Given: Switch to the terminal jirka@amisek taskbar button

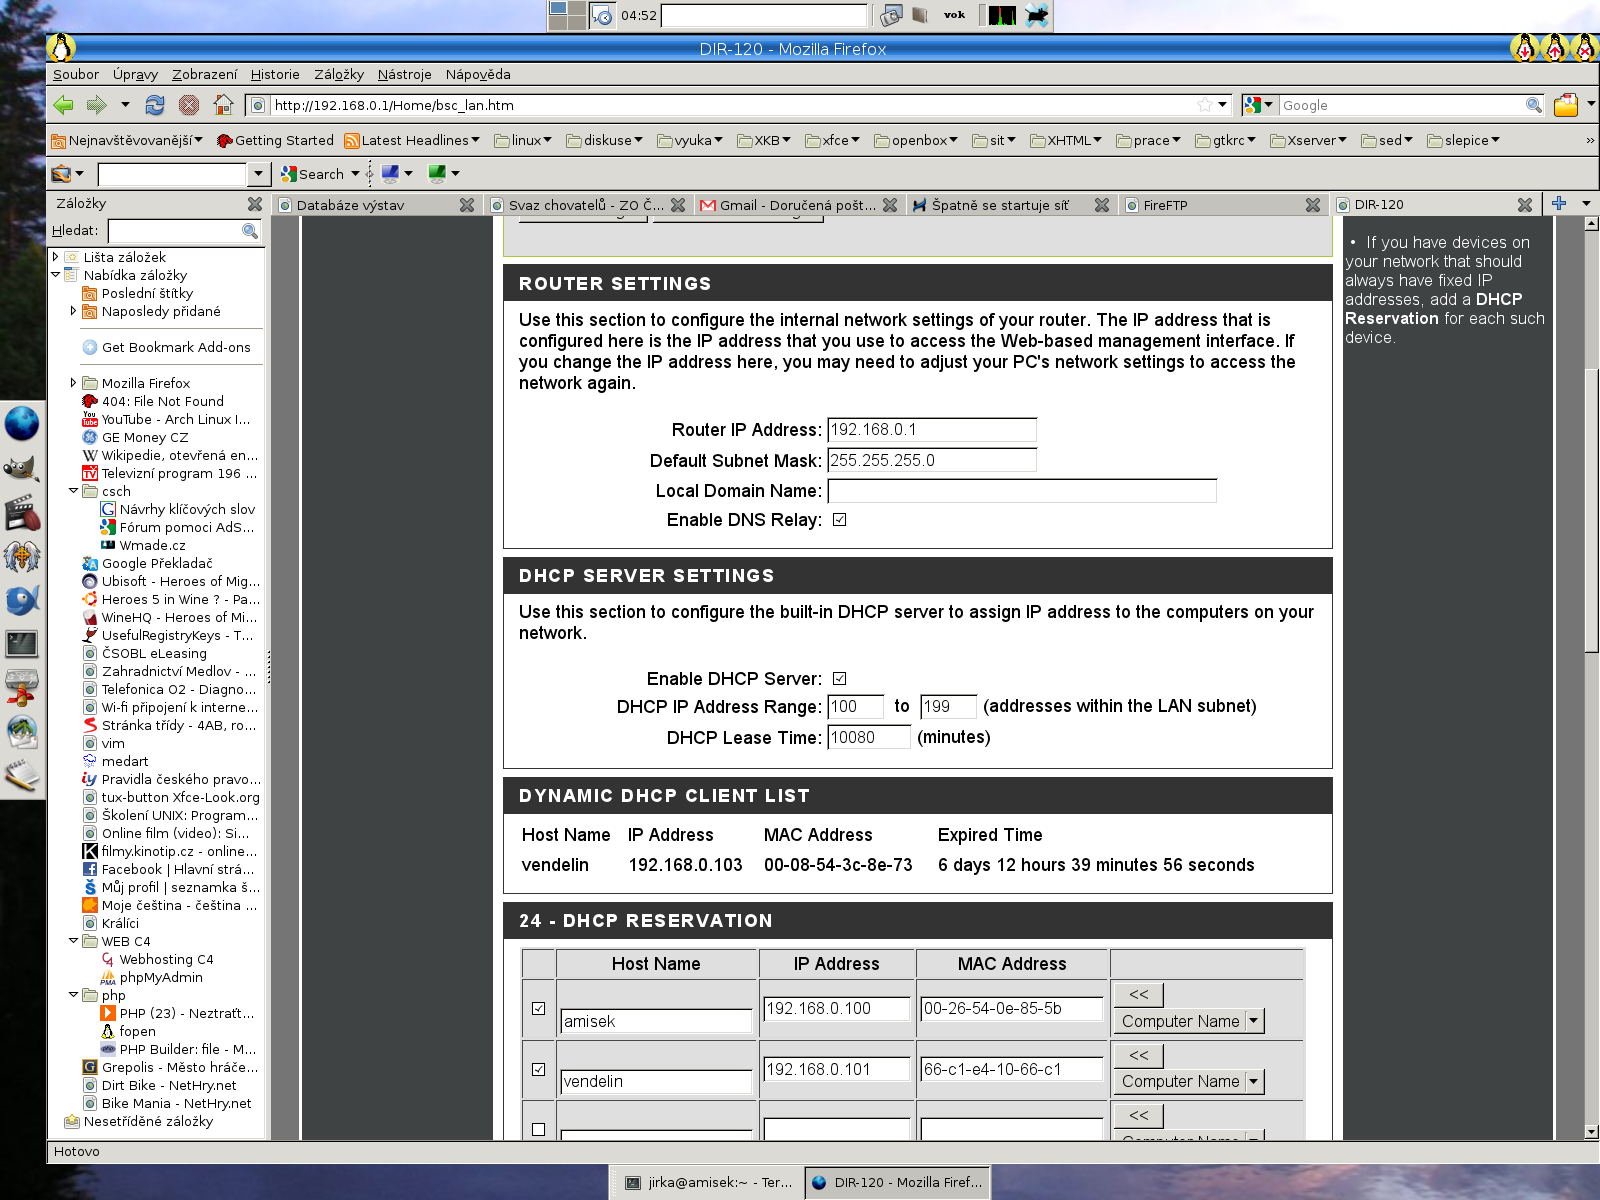Looking at the screenshot, I should tap(708, 1182).
